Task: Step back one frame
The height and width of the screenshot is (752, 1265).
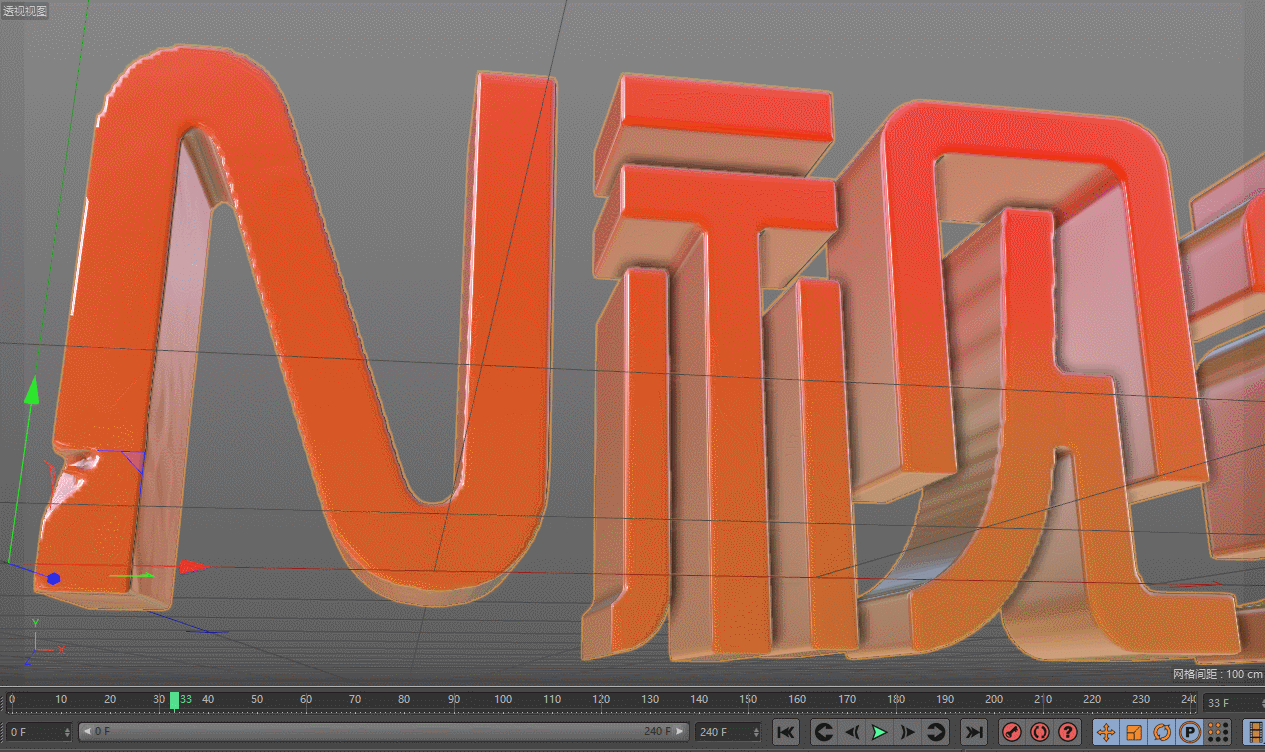Action: coord(851,732)
